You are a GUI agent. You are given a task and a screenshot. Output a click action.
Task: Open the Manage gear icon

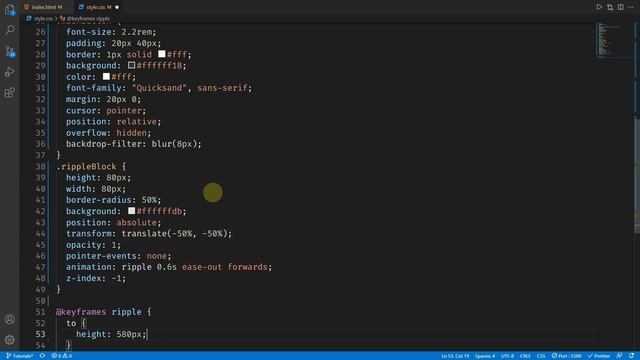click(x=10, y=340)
